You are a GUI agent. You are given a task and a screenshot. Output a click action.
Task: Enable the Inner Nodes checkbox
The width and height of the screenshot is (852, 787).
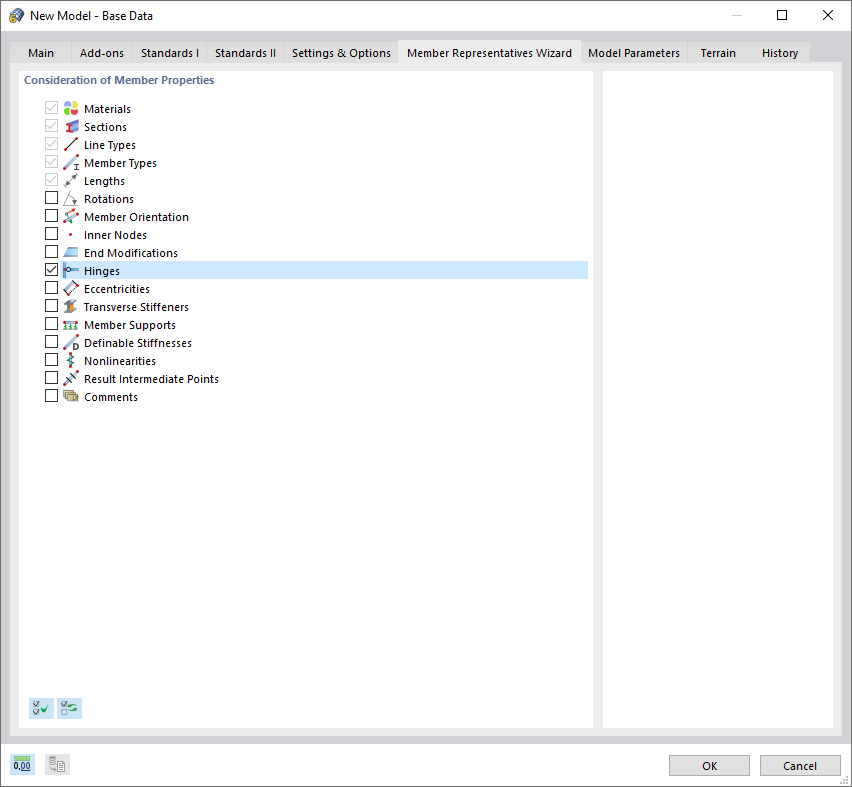pyautogui.click(x=52, y=234)
